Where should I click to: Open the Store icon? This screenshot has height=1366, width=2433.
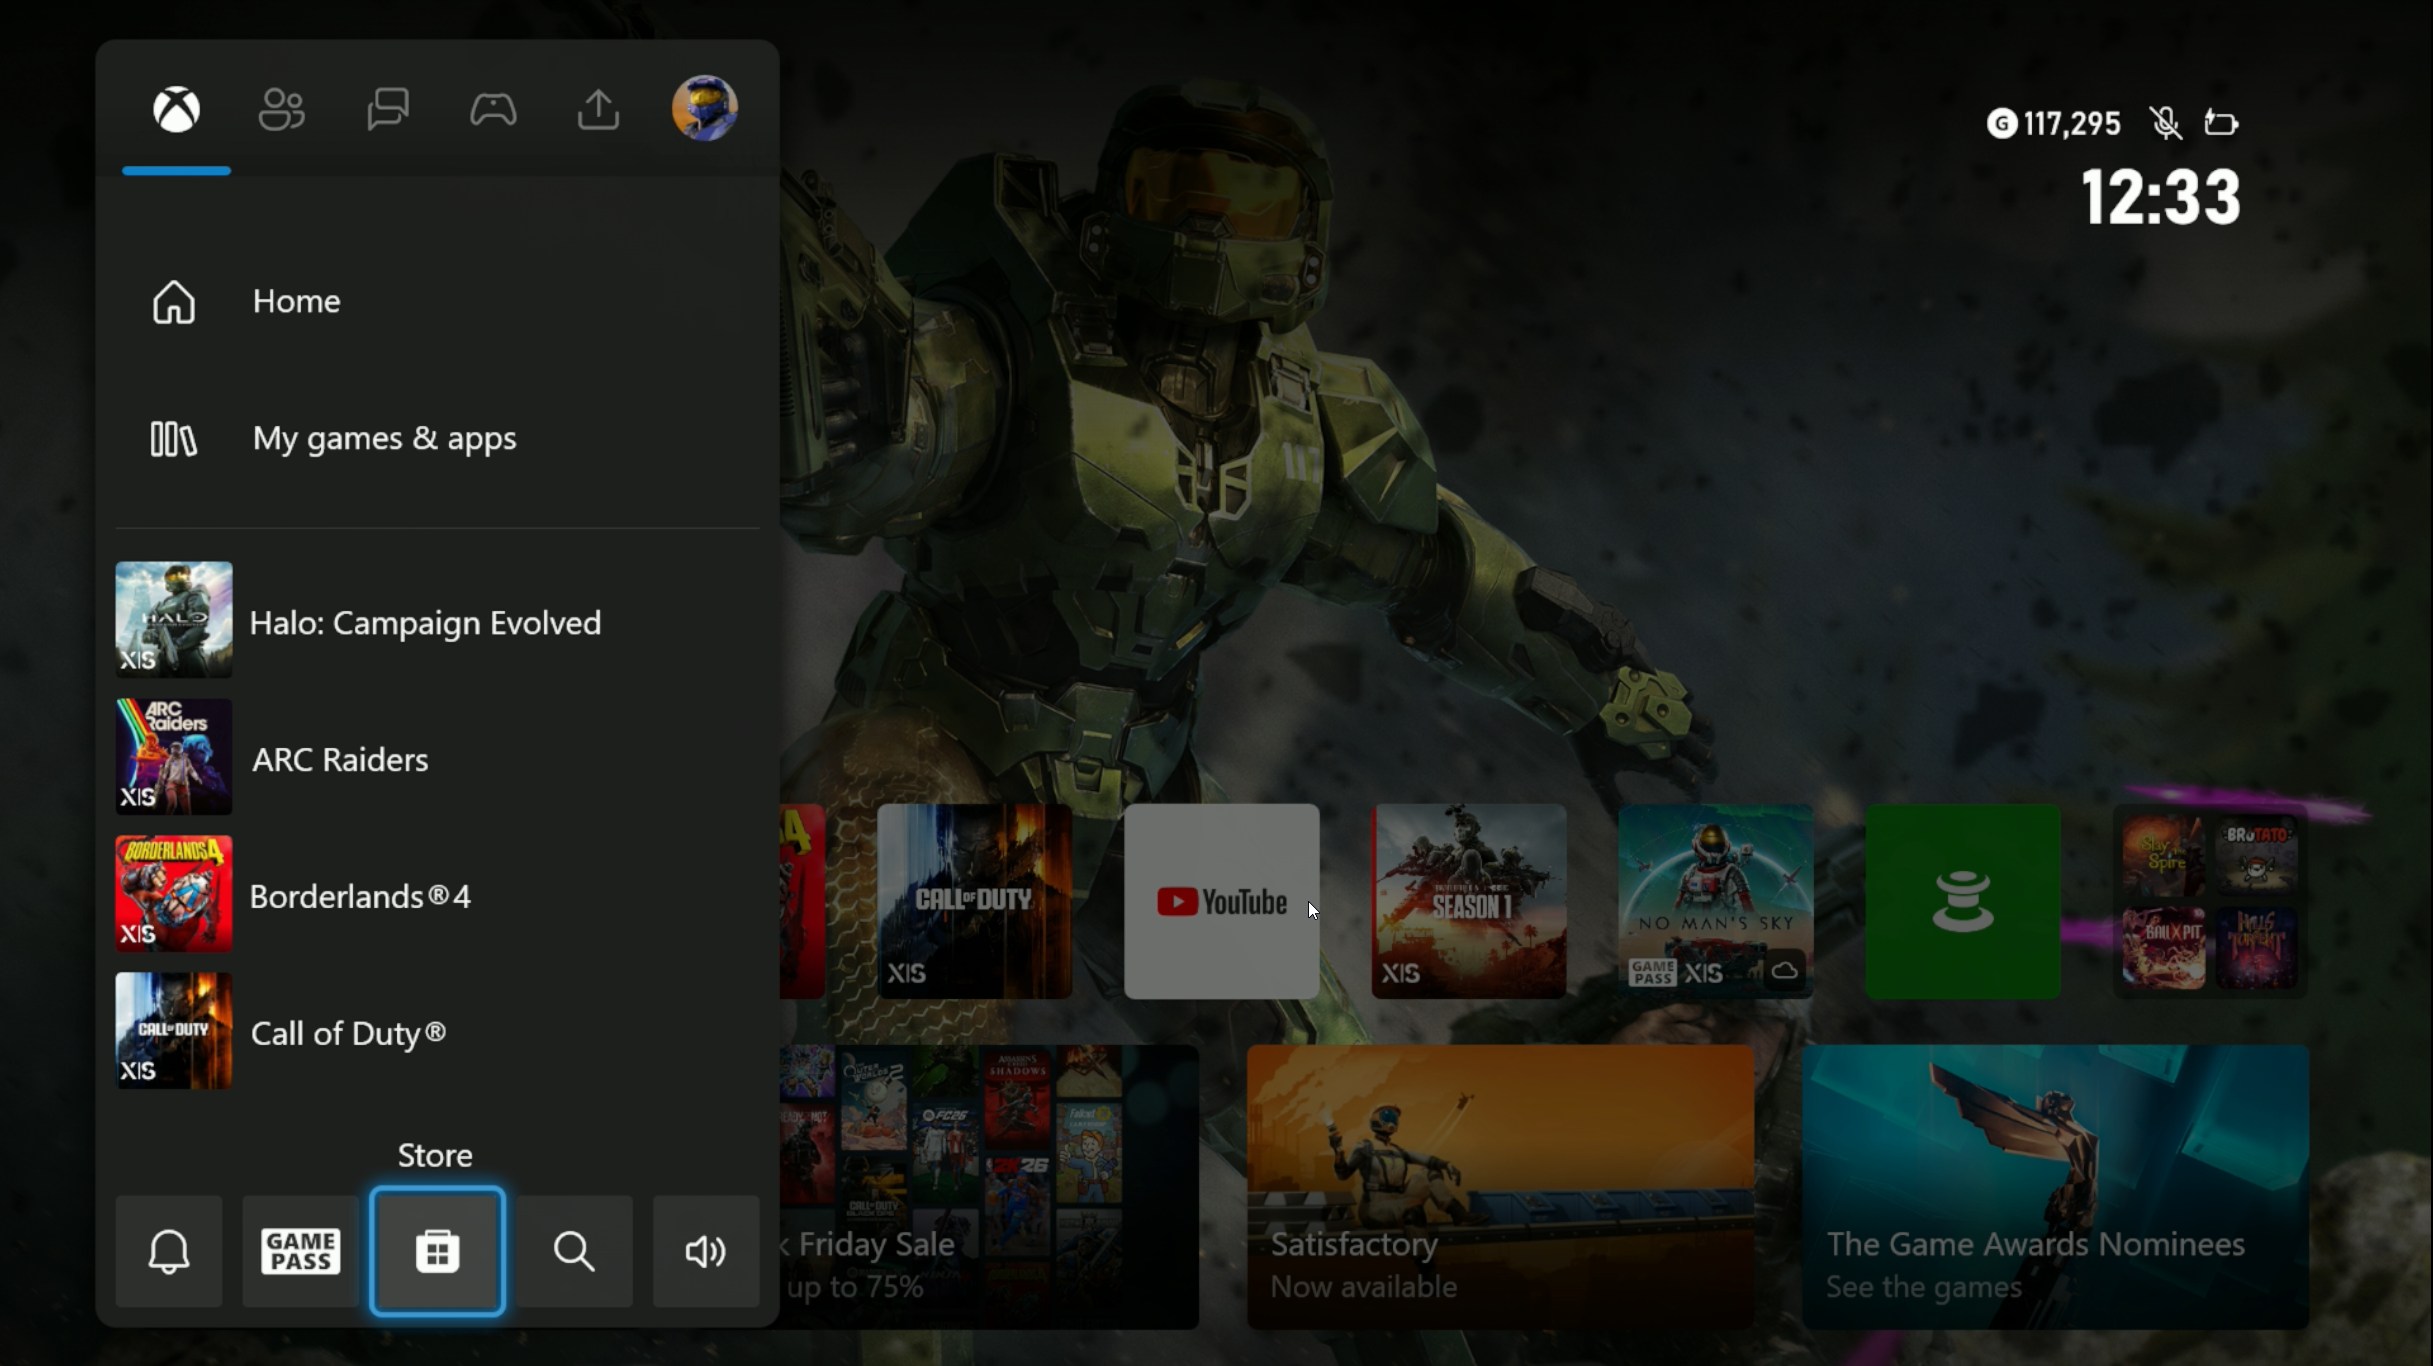pos(437,1250)
